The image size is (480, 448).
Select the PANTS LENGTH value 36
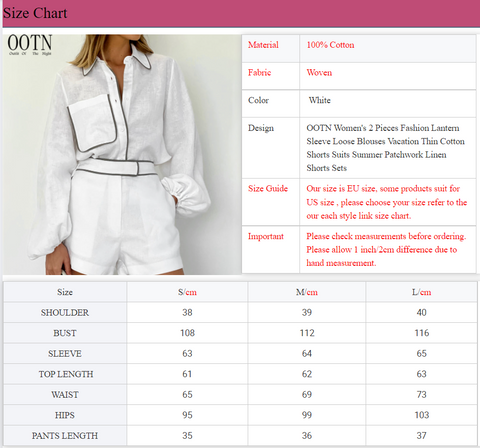(307, 436)
